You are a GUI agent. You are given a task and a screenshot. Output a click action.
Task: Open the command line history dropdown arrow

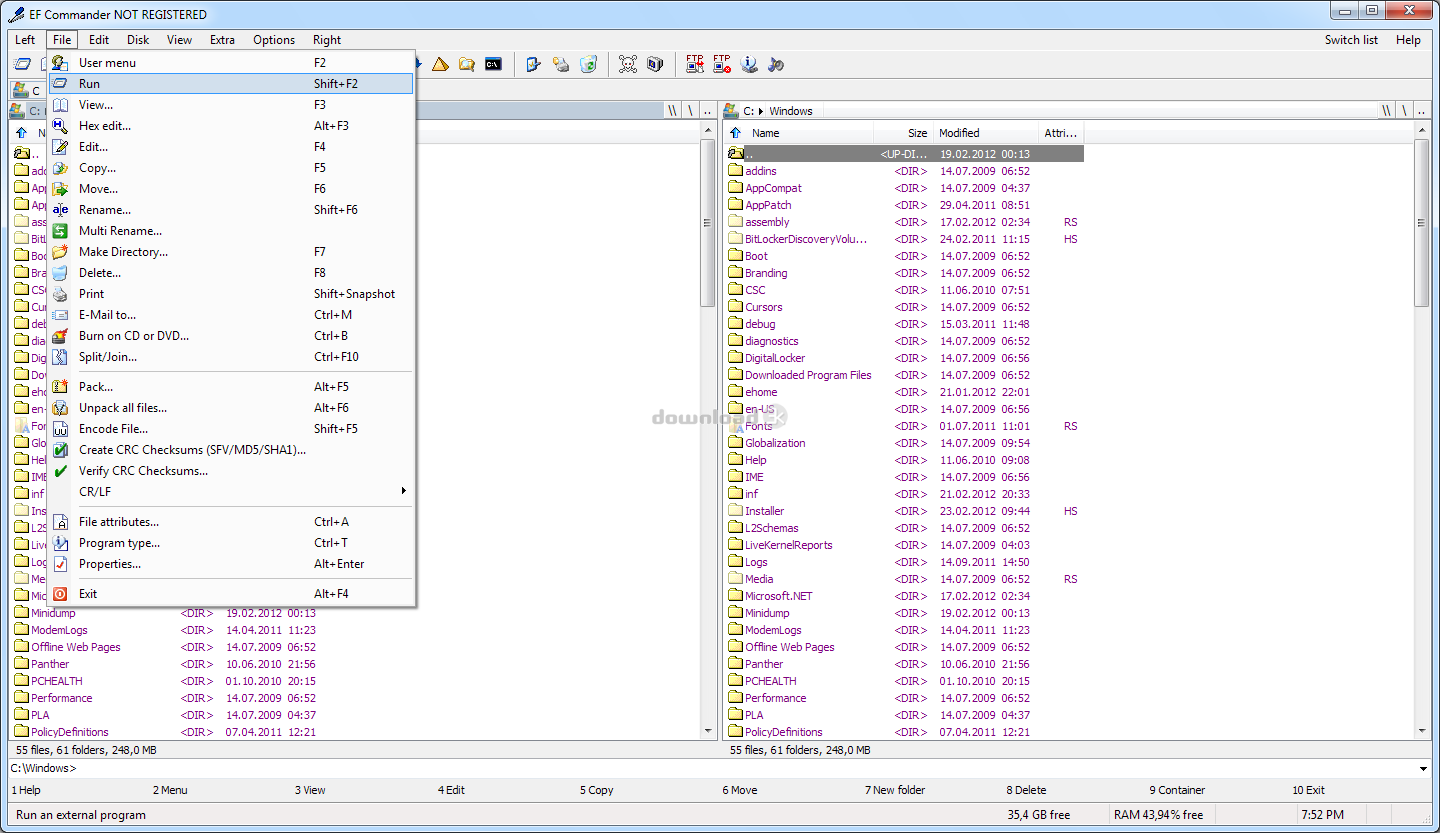point(1424,769)
